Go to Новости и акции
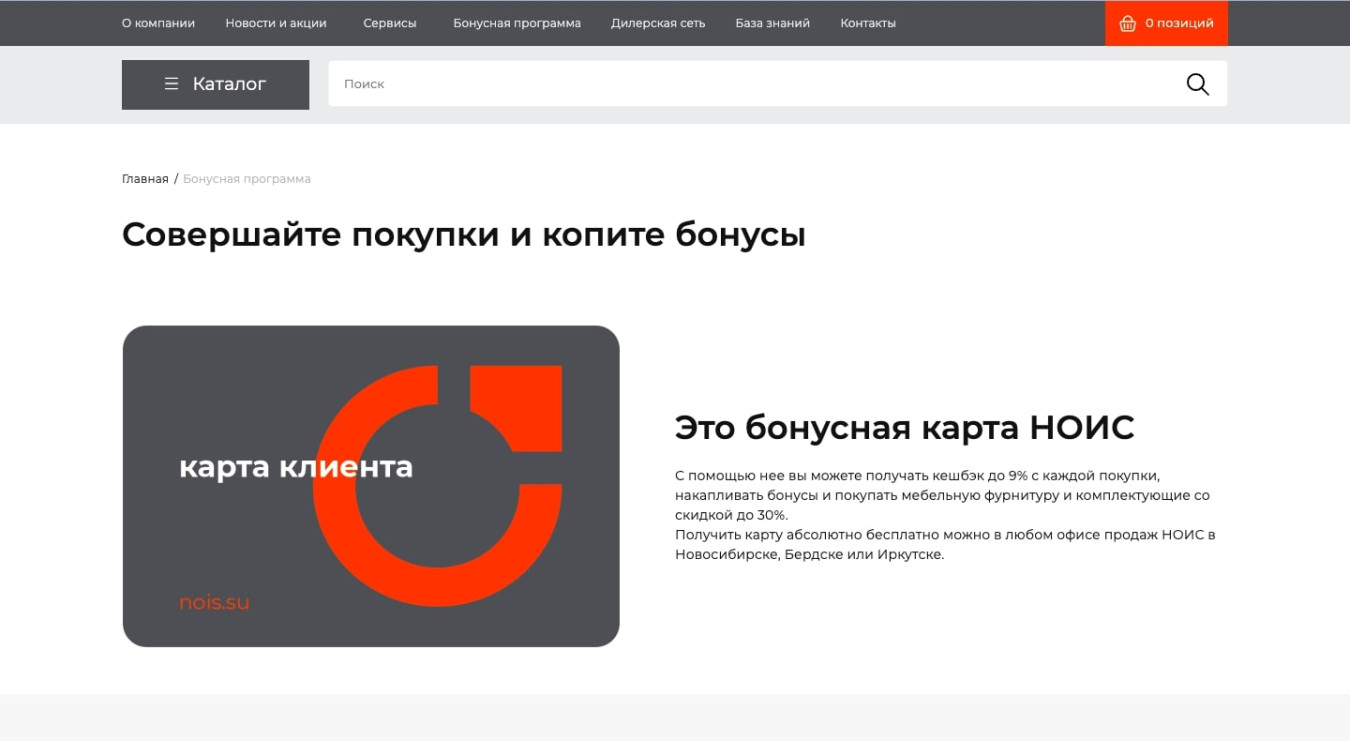The width and height of the screenshot is (1350, 741). [276, 23]
